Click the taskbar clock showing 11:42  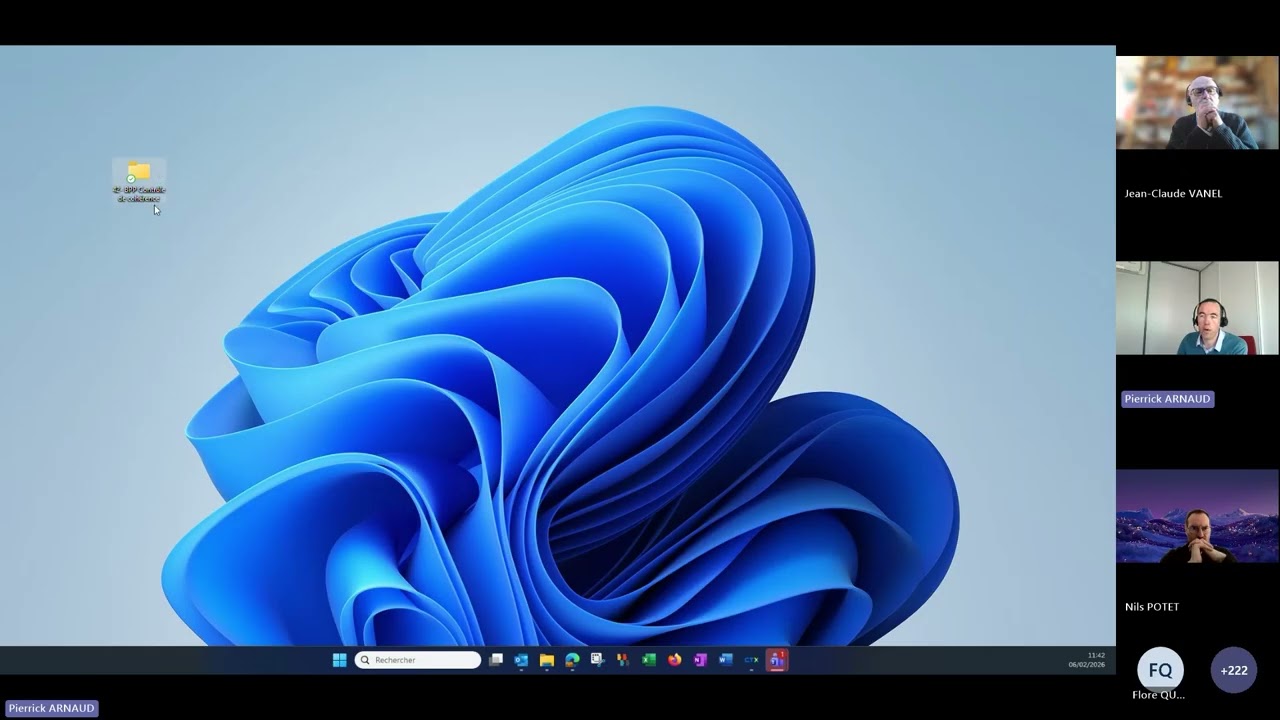tap(1086, 660)
